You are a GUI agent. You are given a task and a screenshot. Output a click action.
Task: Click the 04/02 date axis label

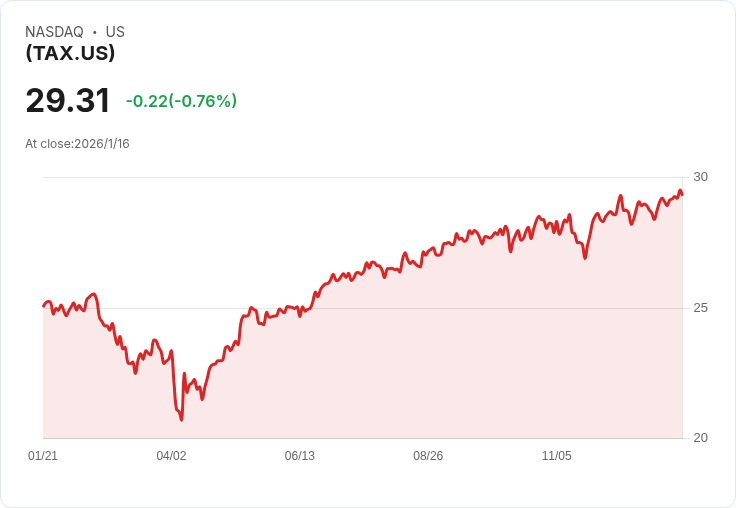coord(171,456)
